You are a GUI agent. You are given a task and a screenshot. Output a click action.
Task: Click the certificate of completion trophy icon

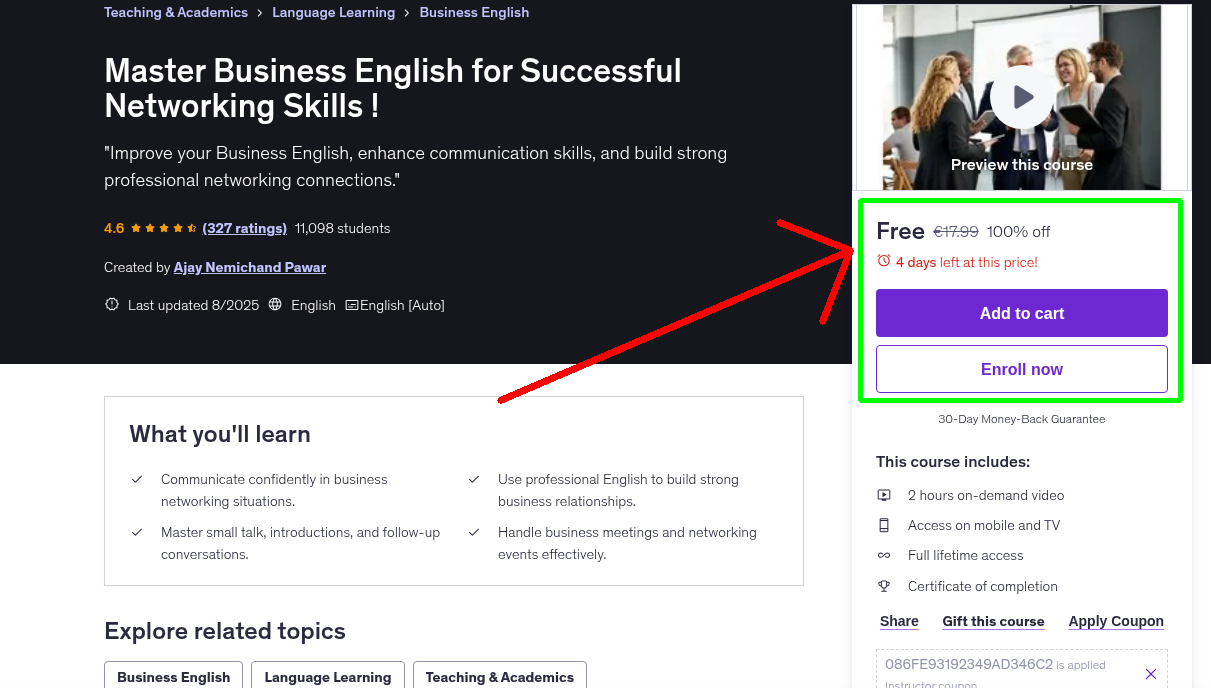[x=884, y=586]
